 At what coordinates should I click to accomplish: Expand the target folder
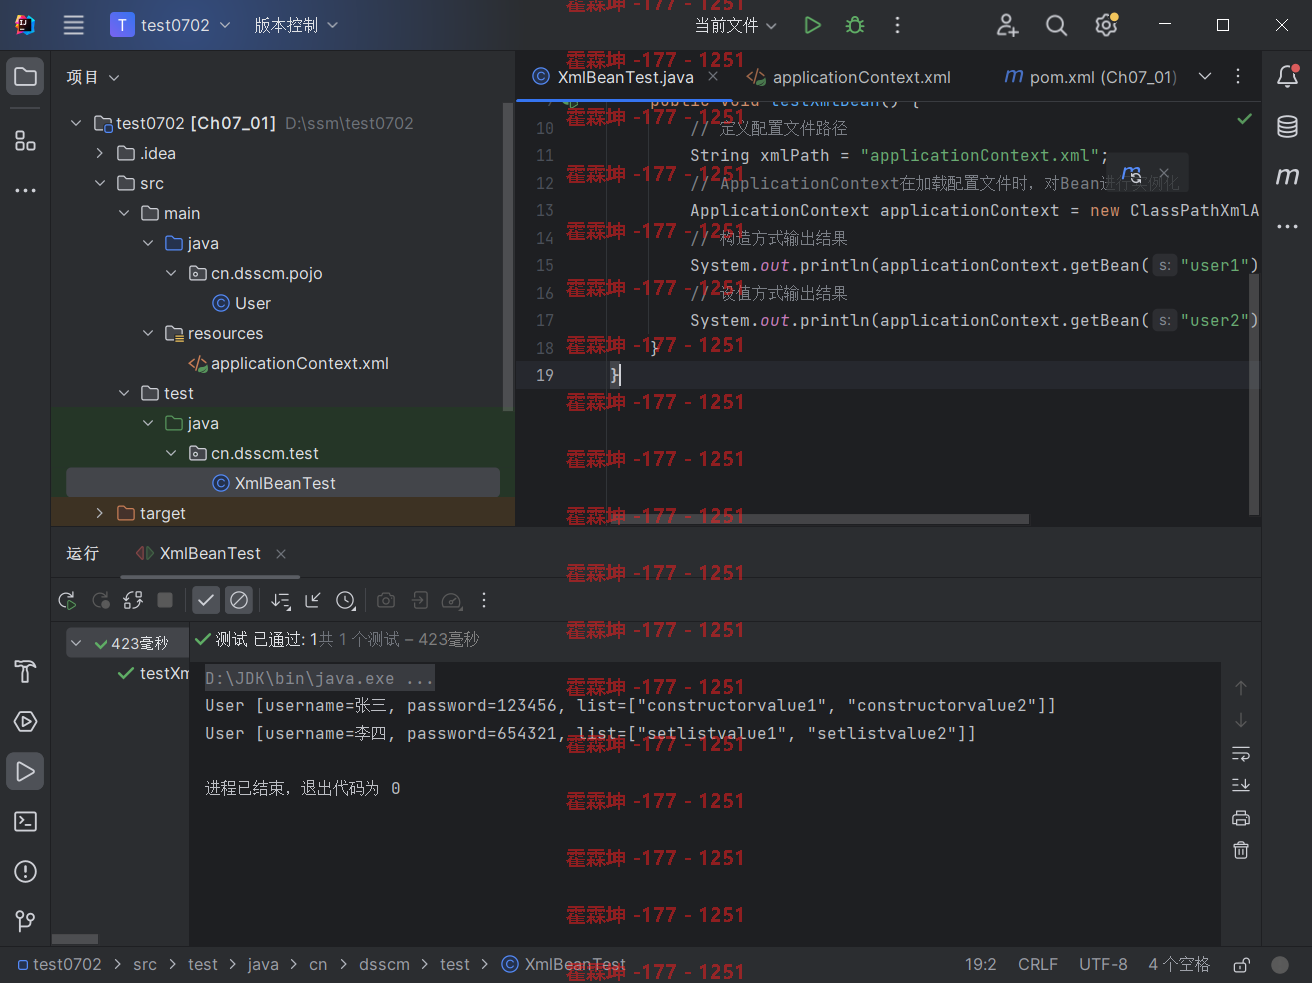pos(99,513)
